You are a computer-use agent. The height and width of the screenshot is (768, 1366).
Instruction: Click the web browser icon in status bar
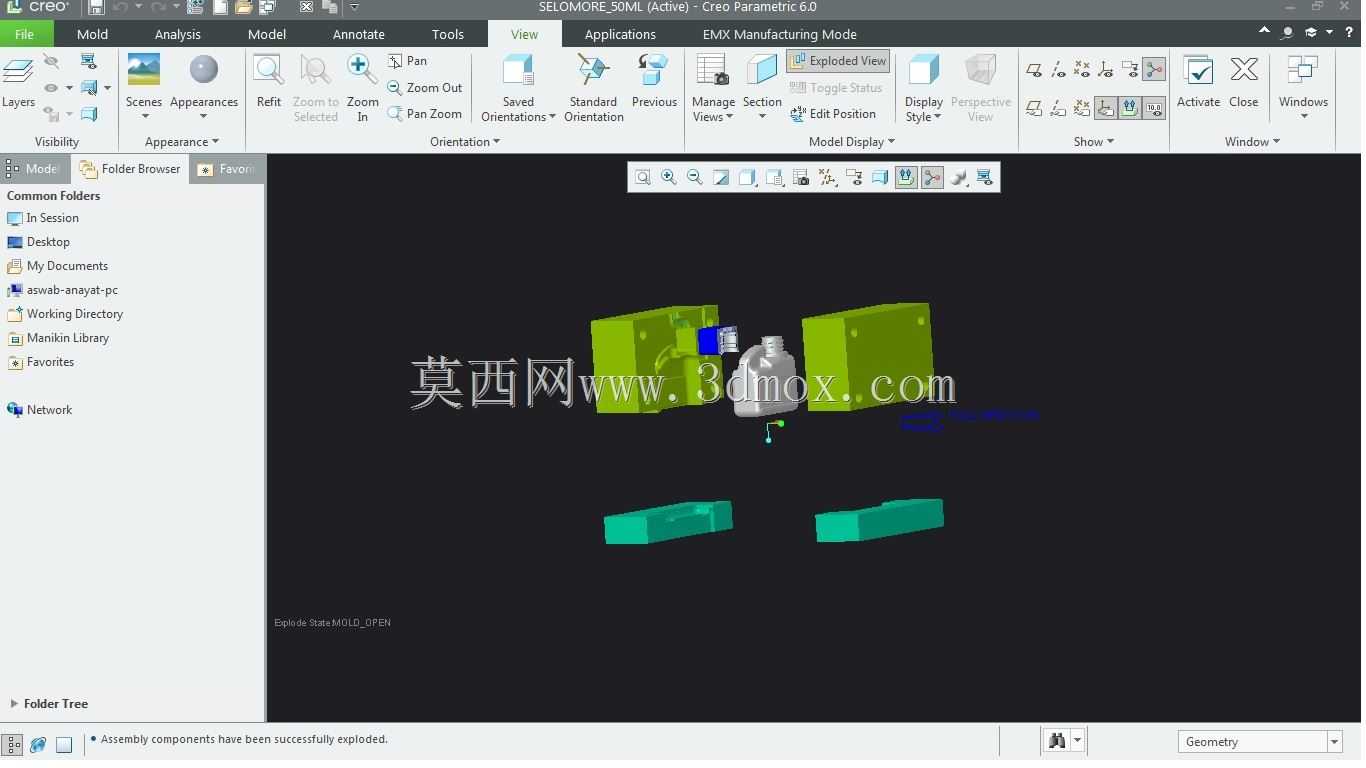(38, 744)
